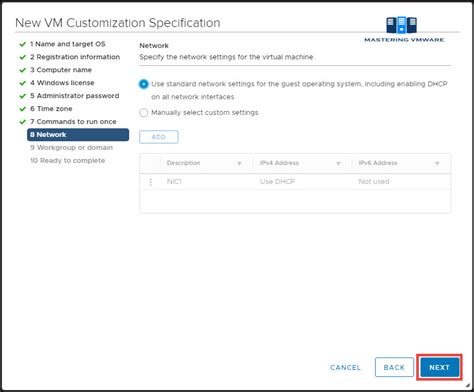Filter the IPv6 Address column
This screenshot has height=392, width=474.
tap(437, 164)
